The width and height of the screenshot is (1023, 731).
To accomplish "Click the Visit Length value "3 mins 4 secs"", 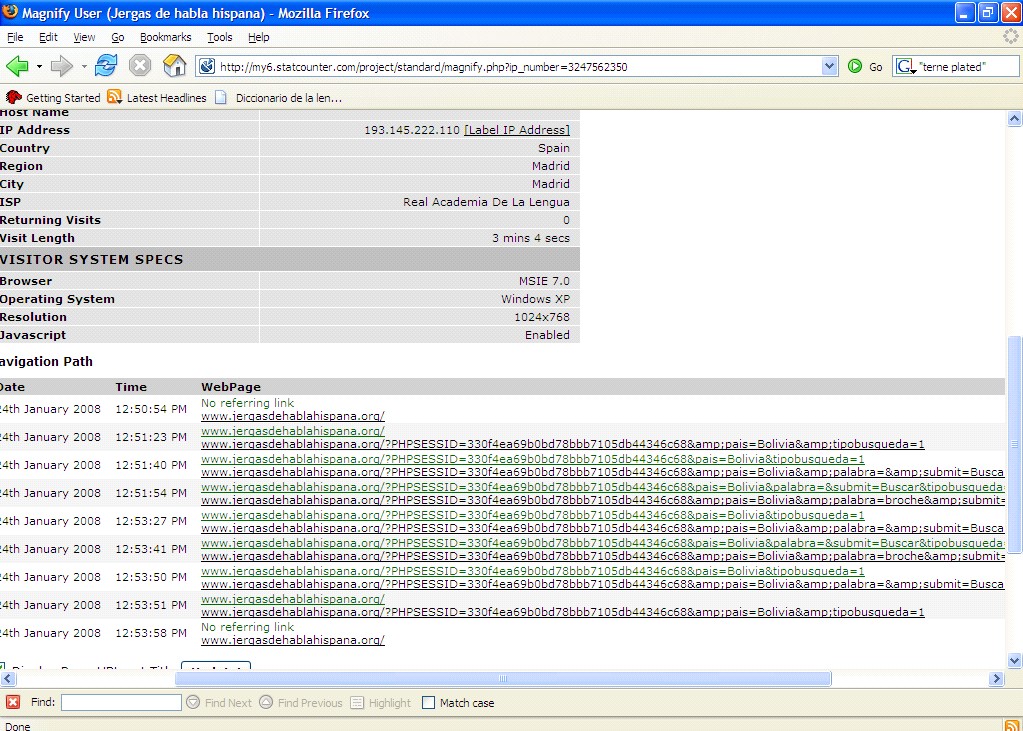I will tap(531, 238).
